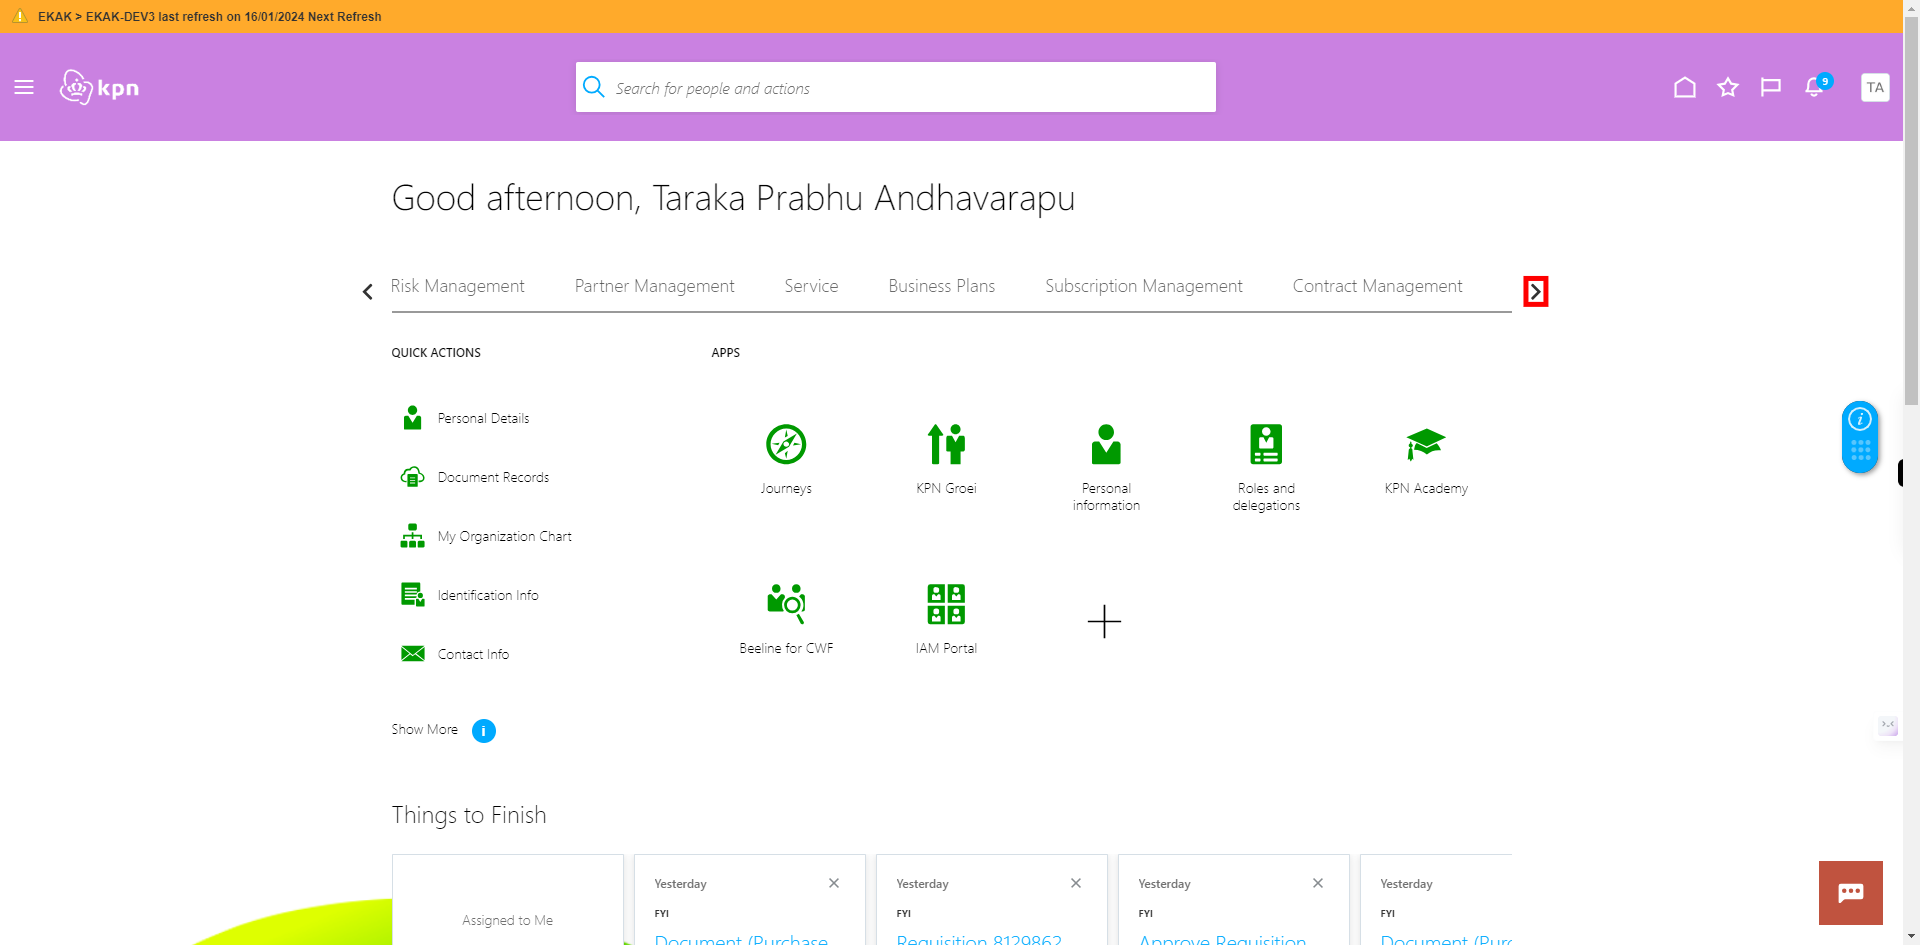Dismiss the Document (Purchase notification card
The width and height of the screenshot is (1920, 945).
834,883
